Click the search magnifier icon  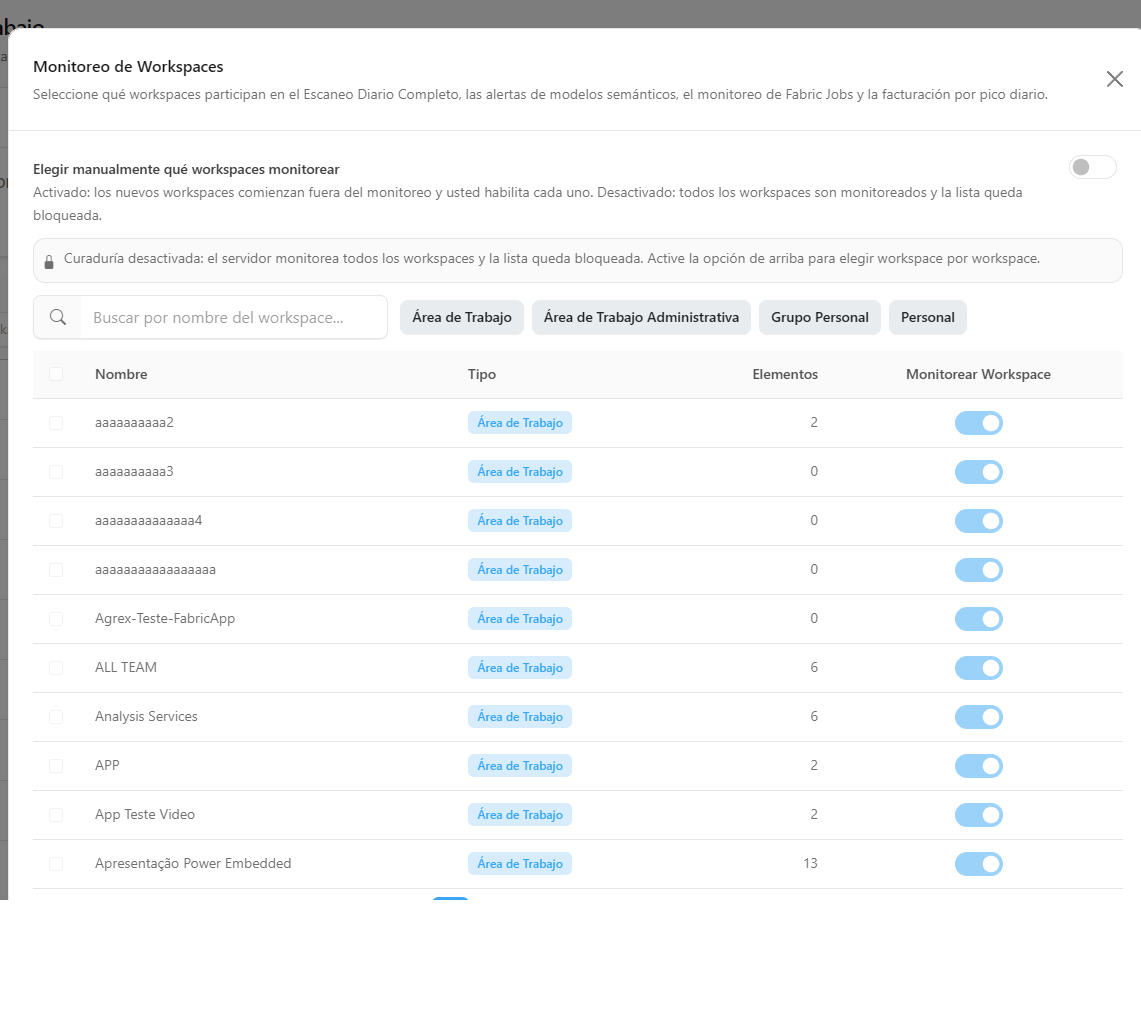[58, 317]
